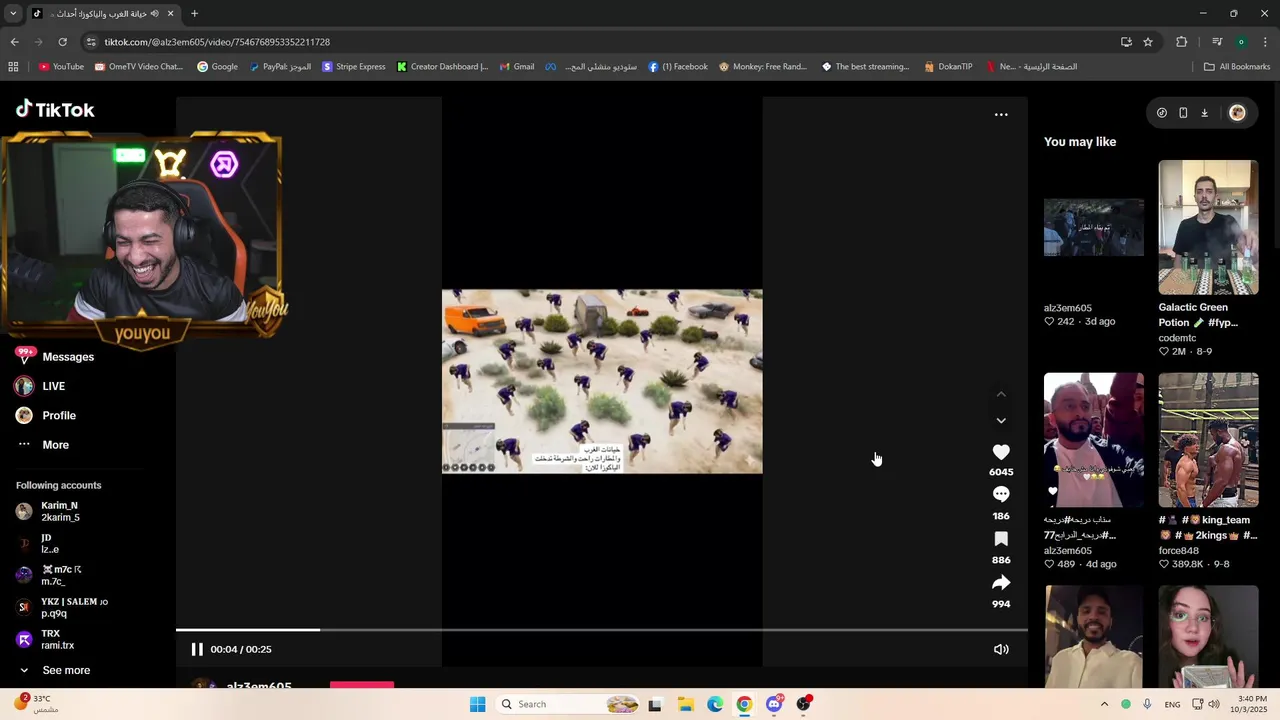Viewport: 1280px width, 720px height.
Task: Bookmark the video showing 886 saves
Action: click(1001, 539)
